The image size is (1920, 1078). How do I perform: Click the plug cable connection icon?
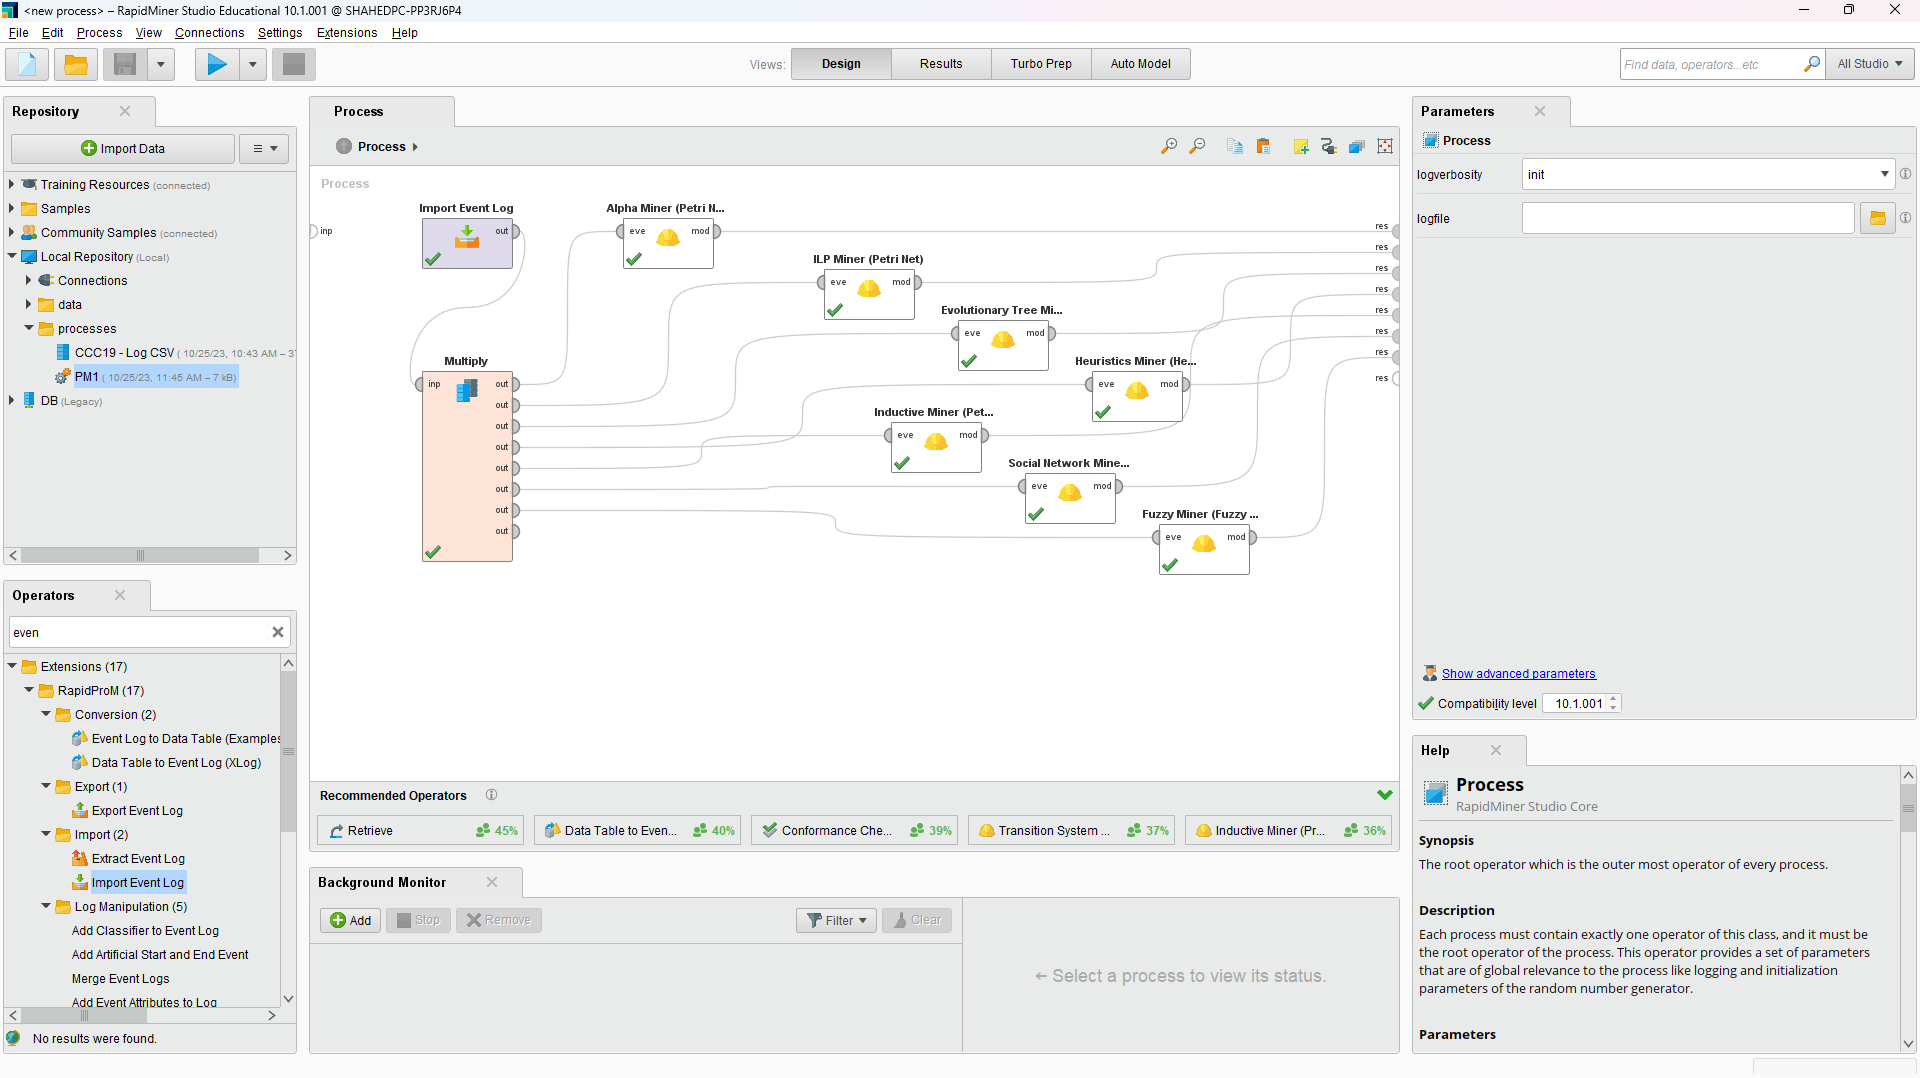tap(1329, 147)
